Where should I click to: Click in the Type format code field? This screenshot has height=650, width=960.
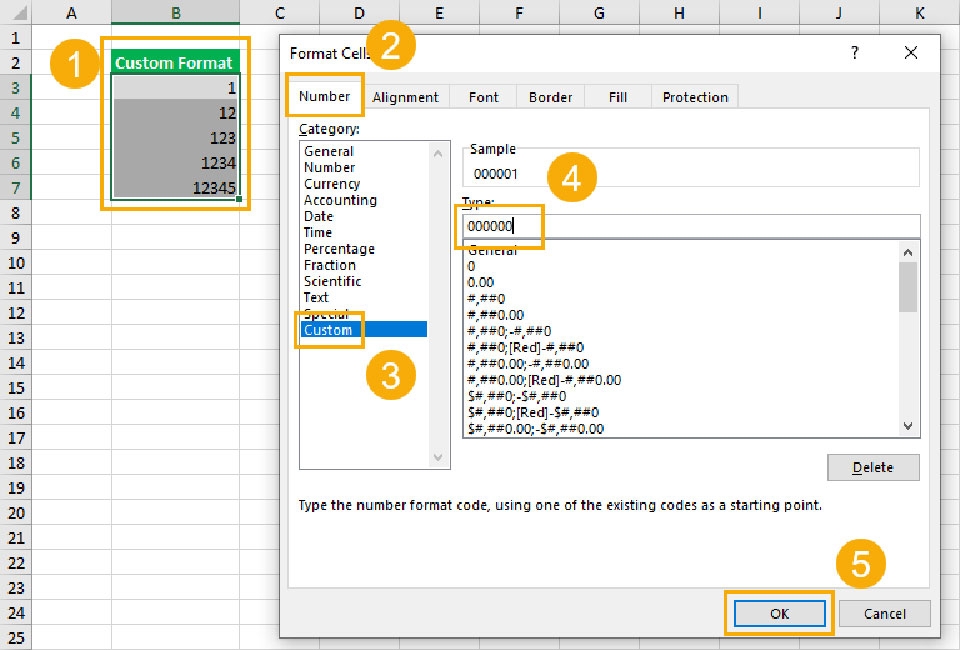[691, 226]
